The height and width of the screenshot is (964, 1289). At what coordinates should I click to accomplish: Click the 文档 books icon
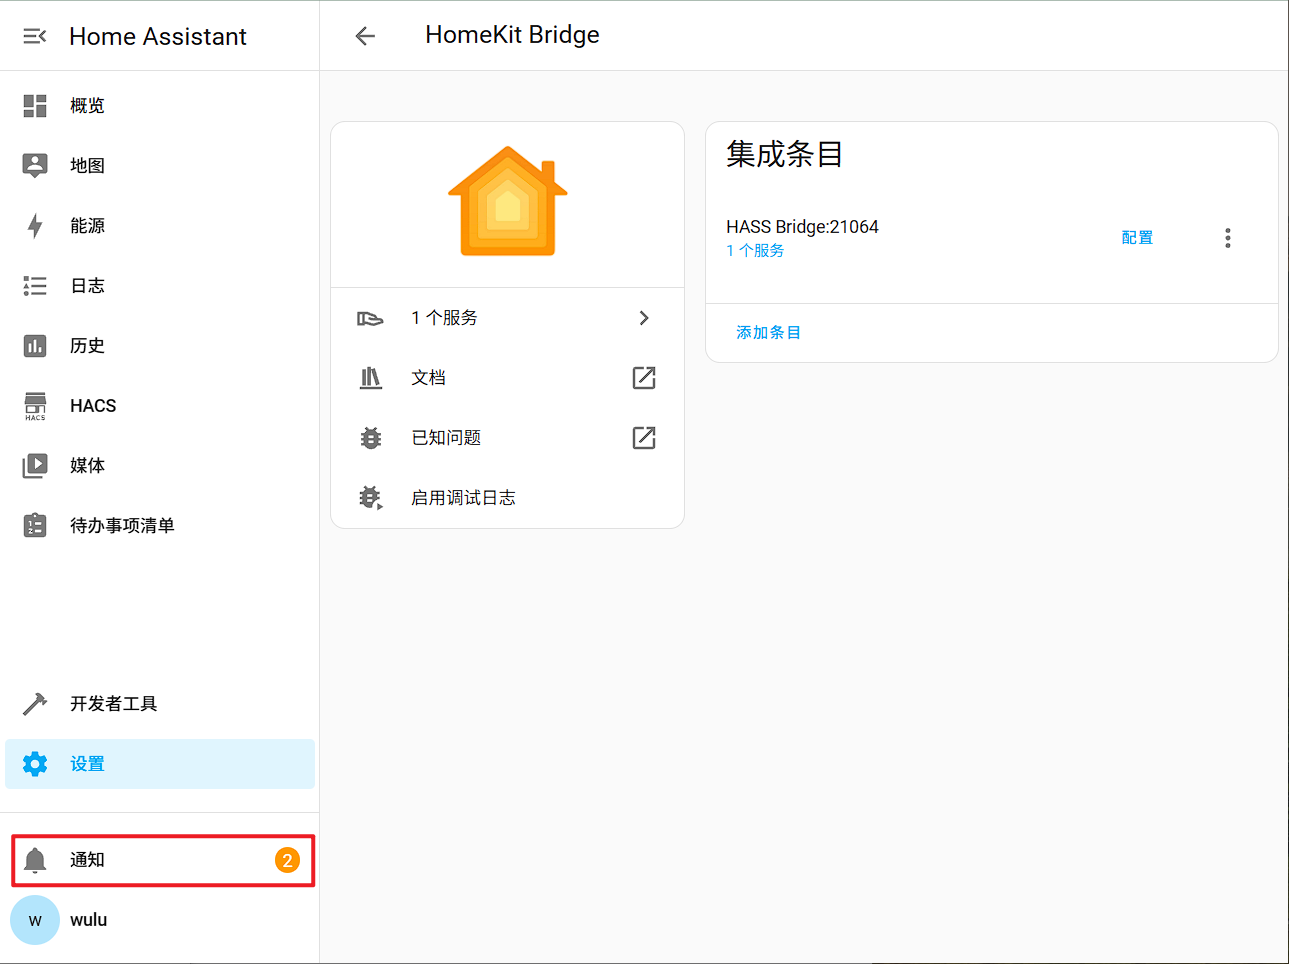(371, 378)
